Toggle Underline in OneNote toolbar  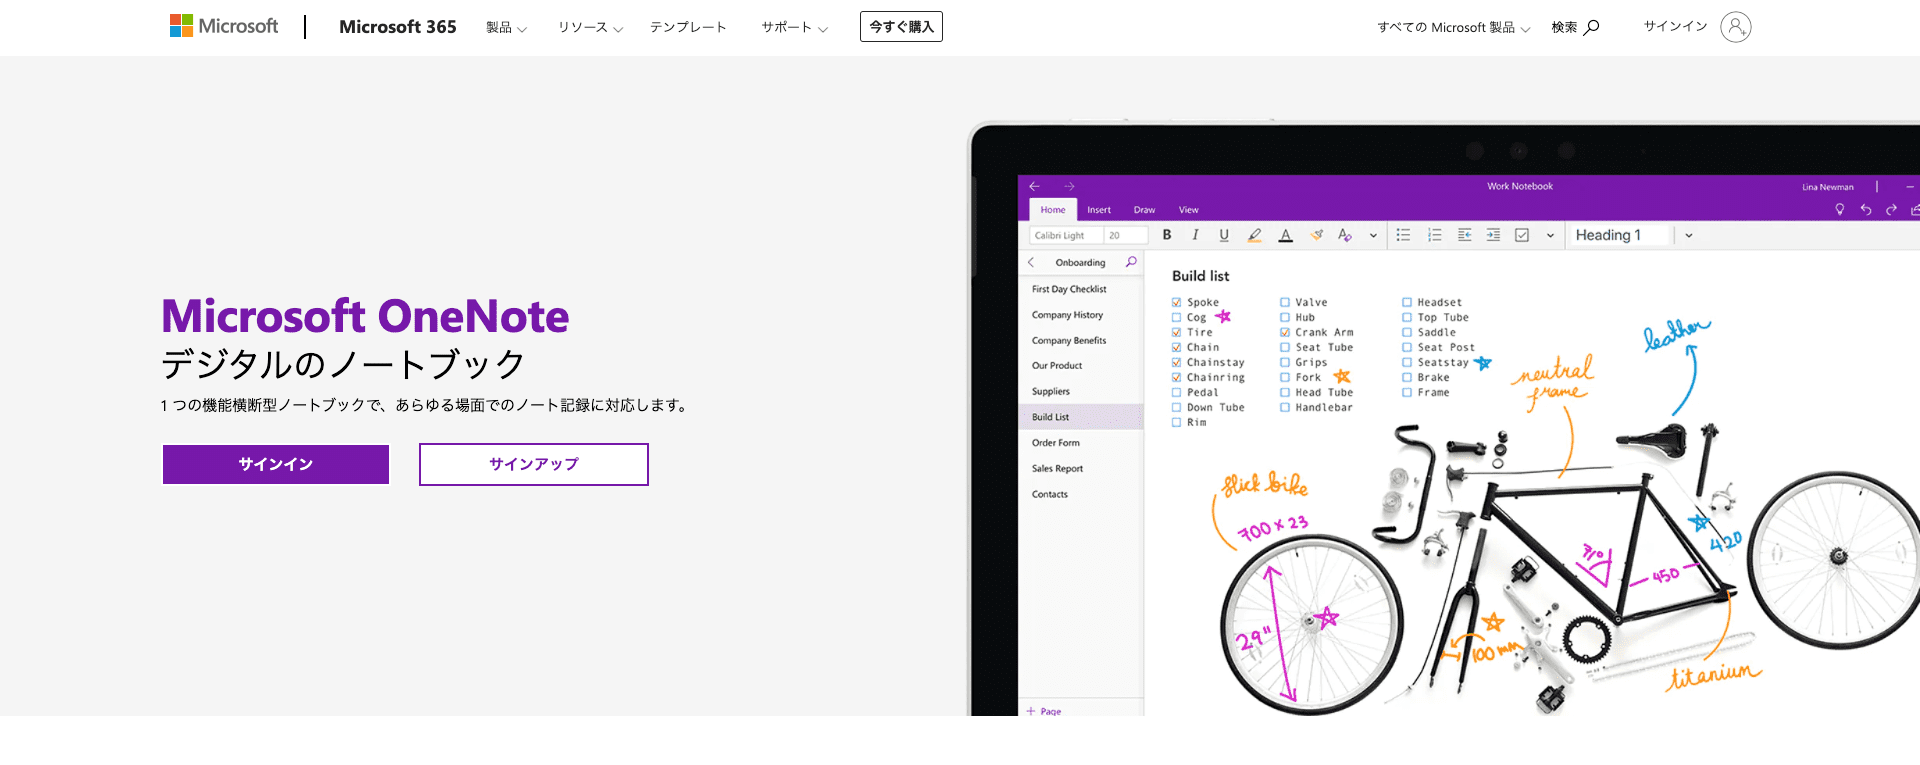coord(1224,235)
